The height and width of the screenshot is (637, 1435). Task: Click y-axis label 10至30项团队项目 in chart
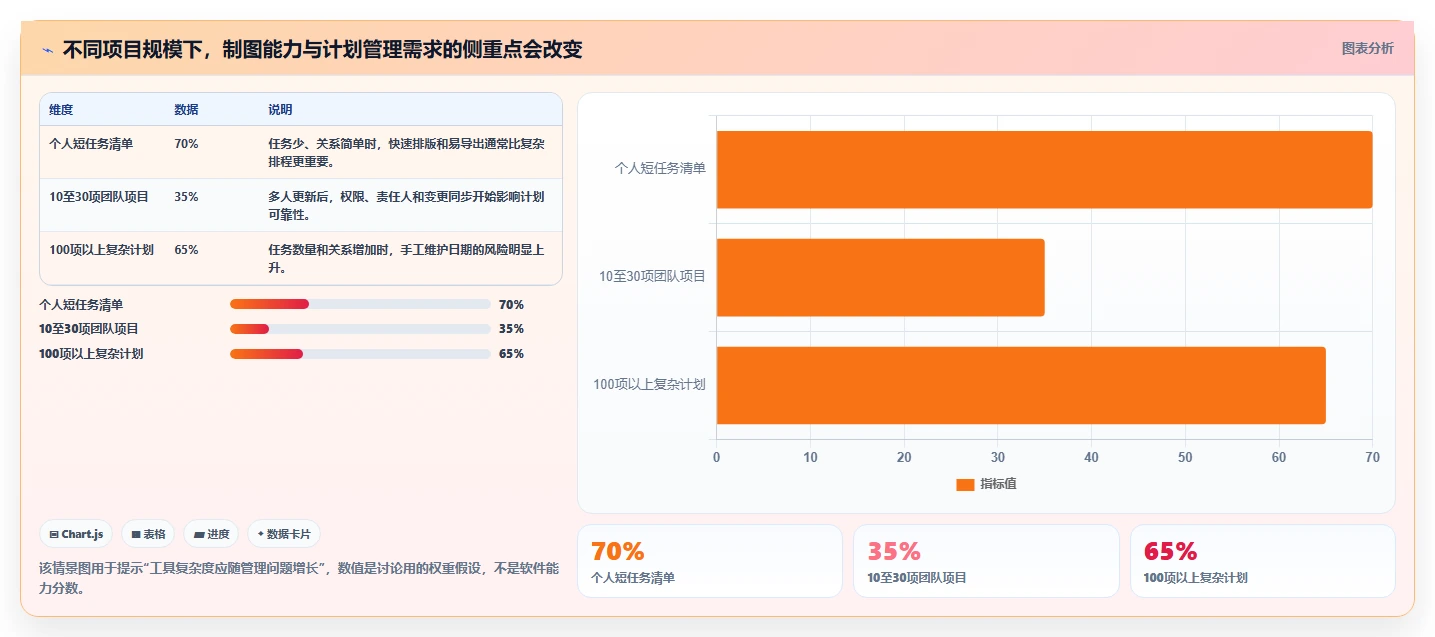652,277
